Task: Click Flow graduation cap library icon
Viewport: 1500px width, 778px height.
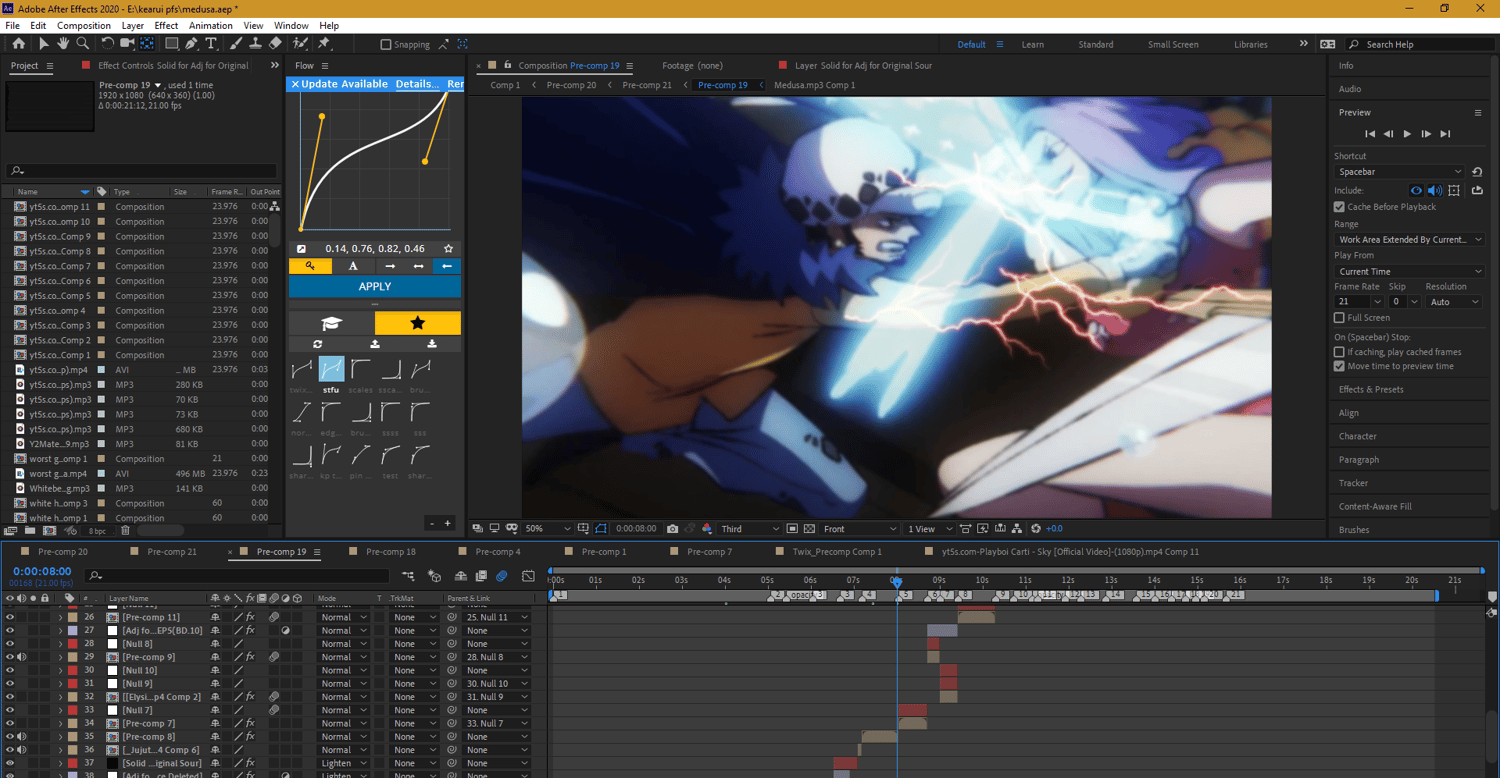Action: (x=331, y=323)
